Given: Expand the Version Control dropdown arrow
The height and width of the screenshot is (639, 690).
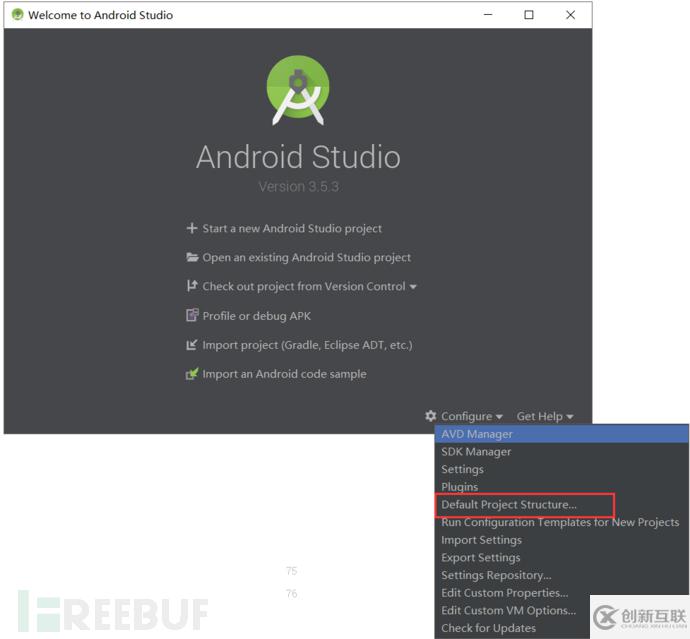Looking at the screenshot, I should (413, 287).
